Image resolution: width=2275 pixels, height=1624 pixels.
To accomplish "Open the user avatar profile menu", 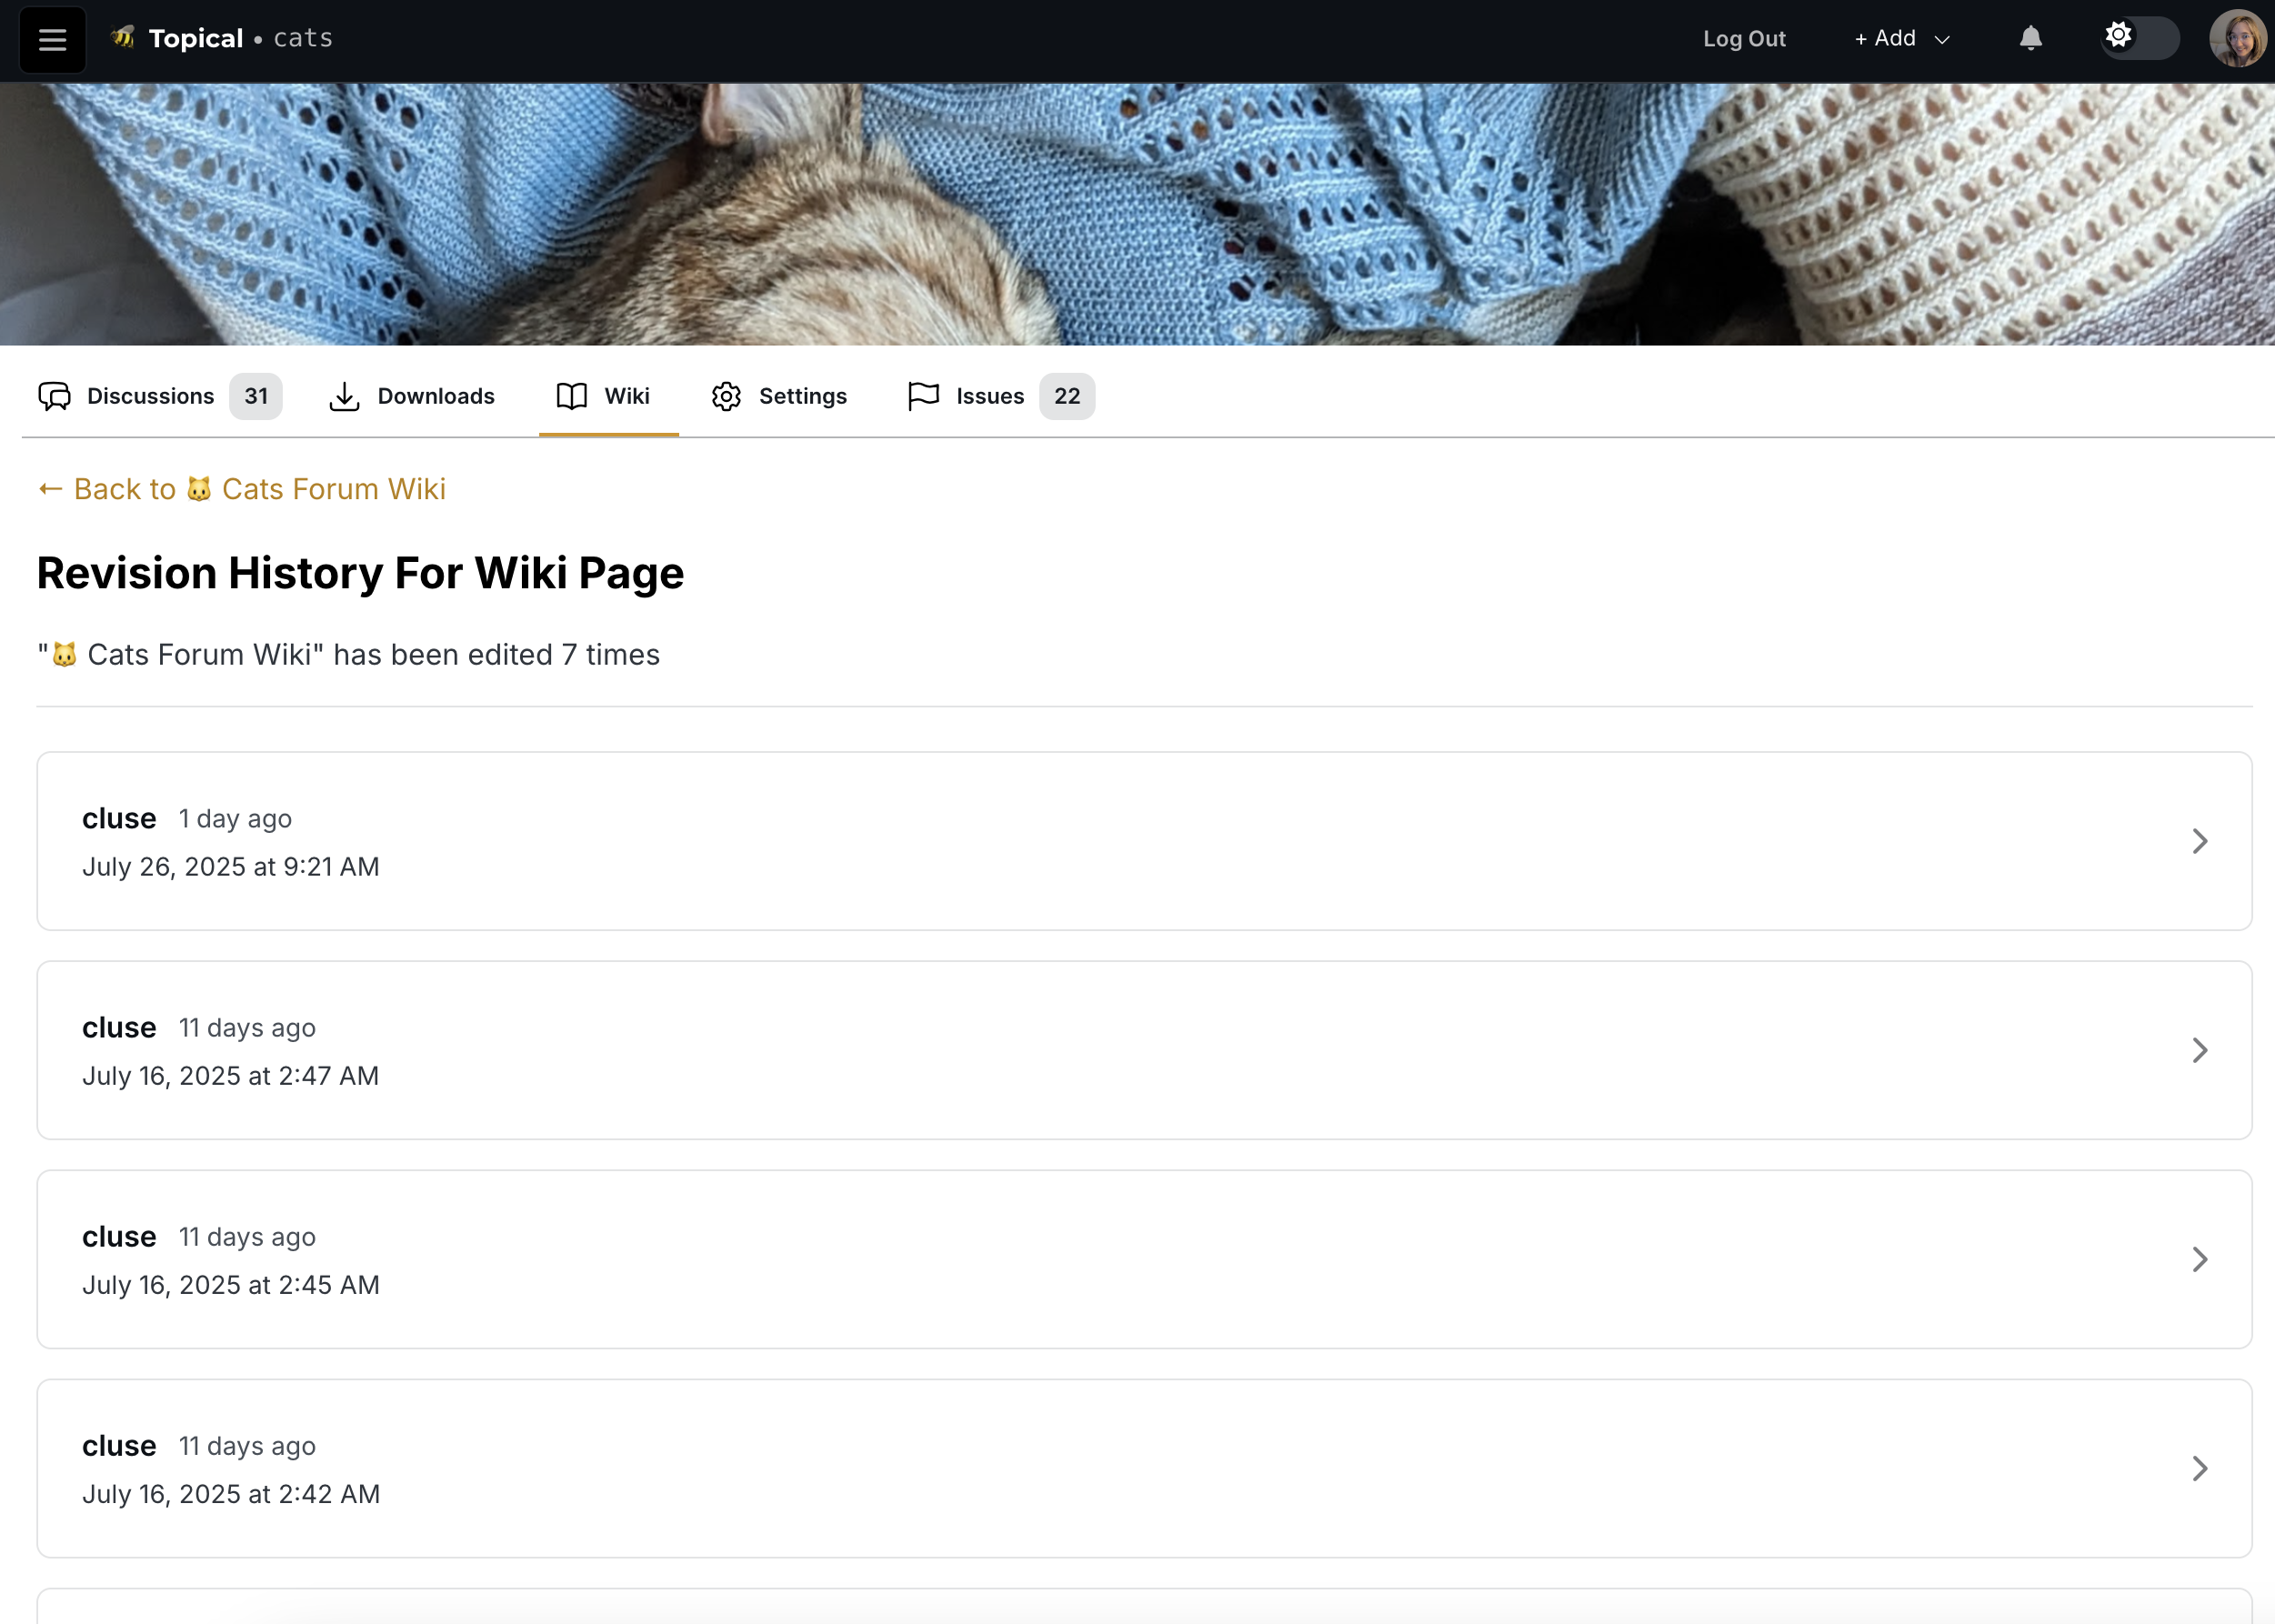I will click(2238, 39).
